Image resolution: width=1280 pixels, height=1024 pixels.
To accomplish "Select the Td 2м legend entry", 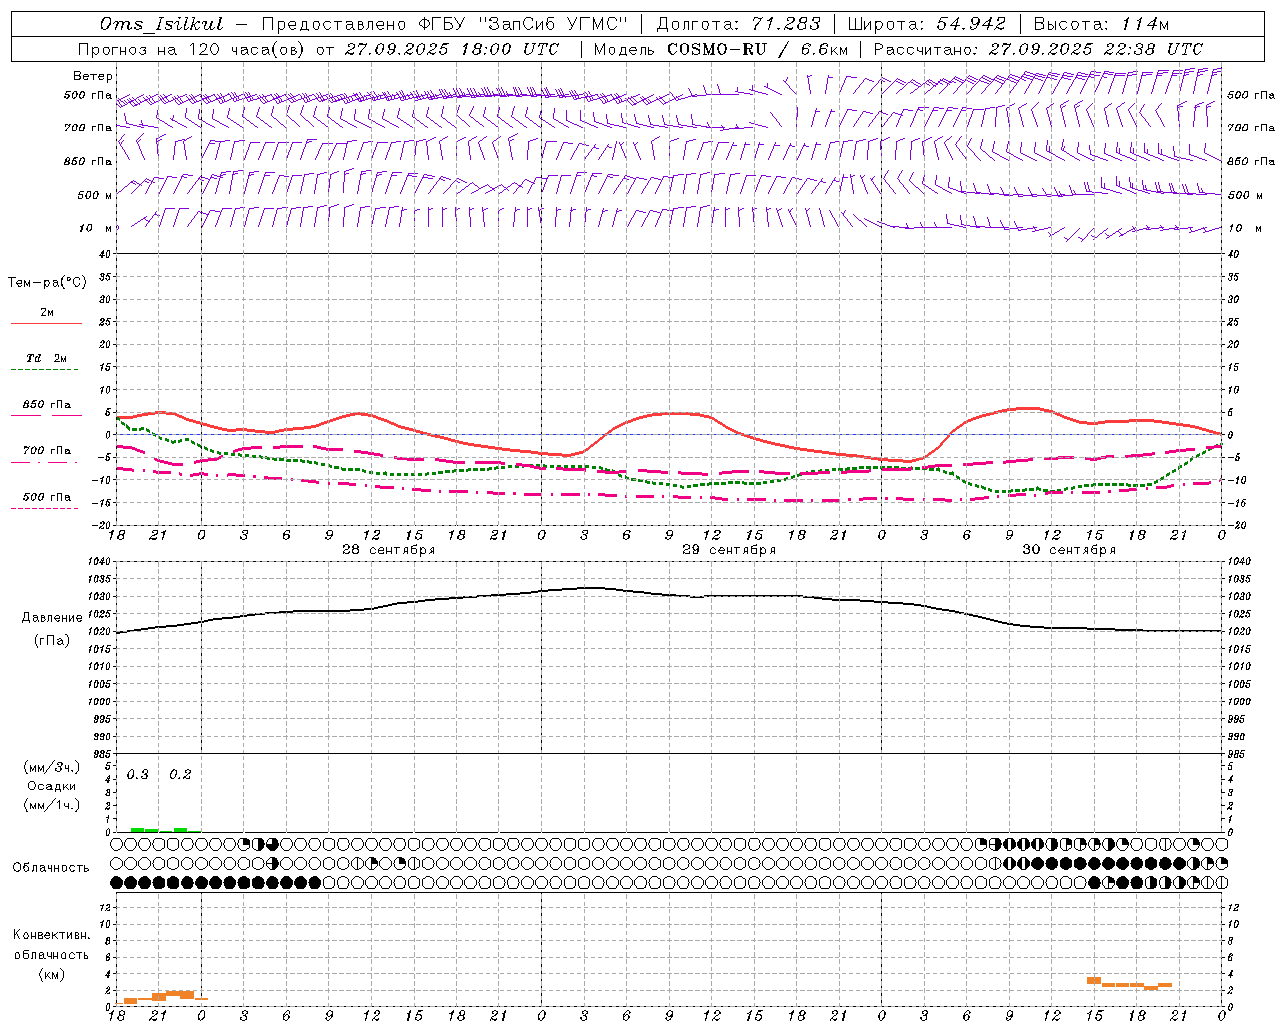I will [x=46, y=358].
